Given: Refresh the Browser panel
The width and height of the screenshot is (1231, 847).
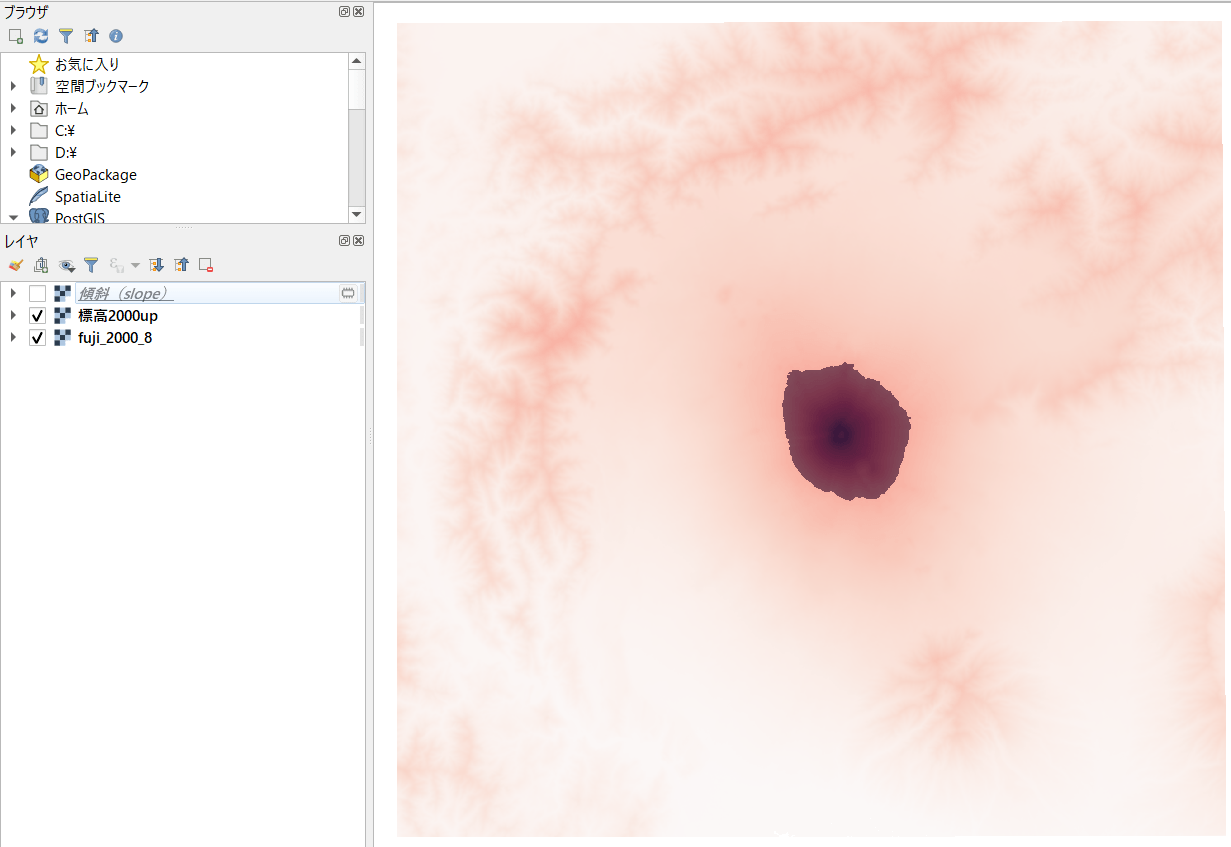Looking at the screenshot, I should [x=41, y=36].
